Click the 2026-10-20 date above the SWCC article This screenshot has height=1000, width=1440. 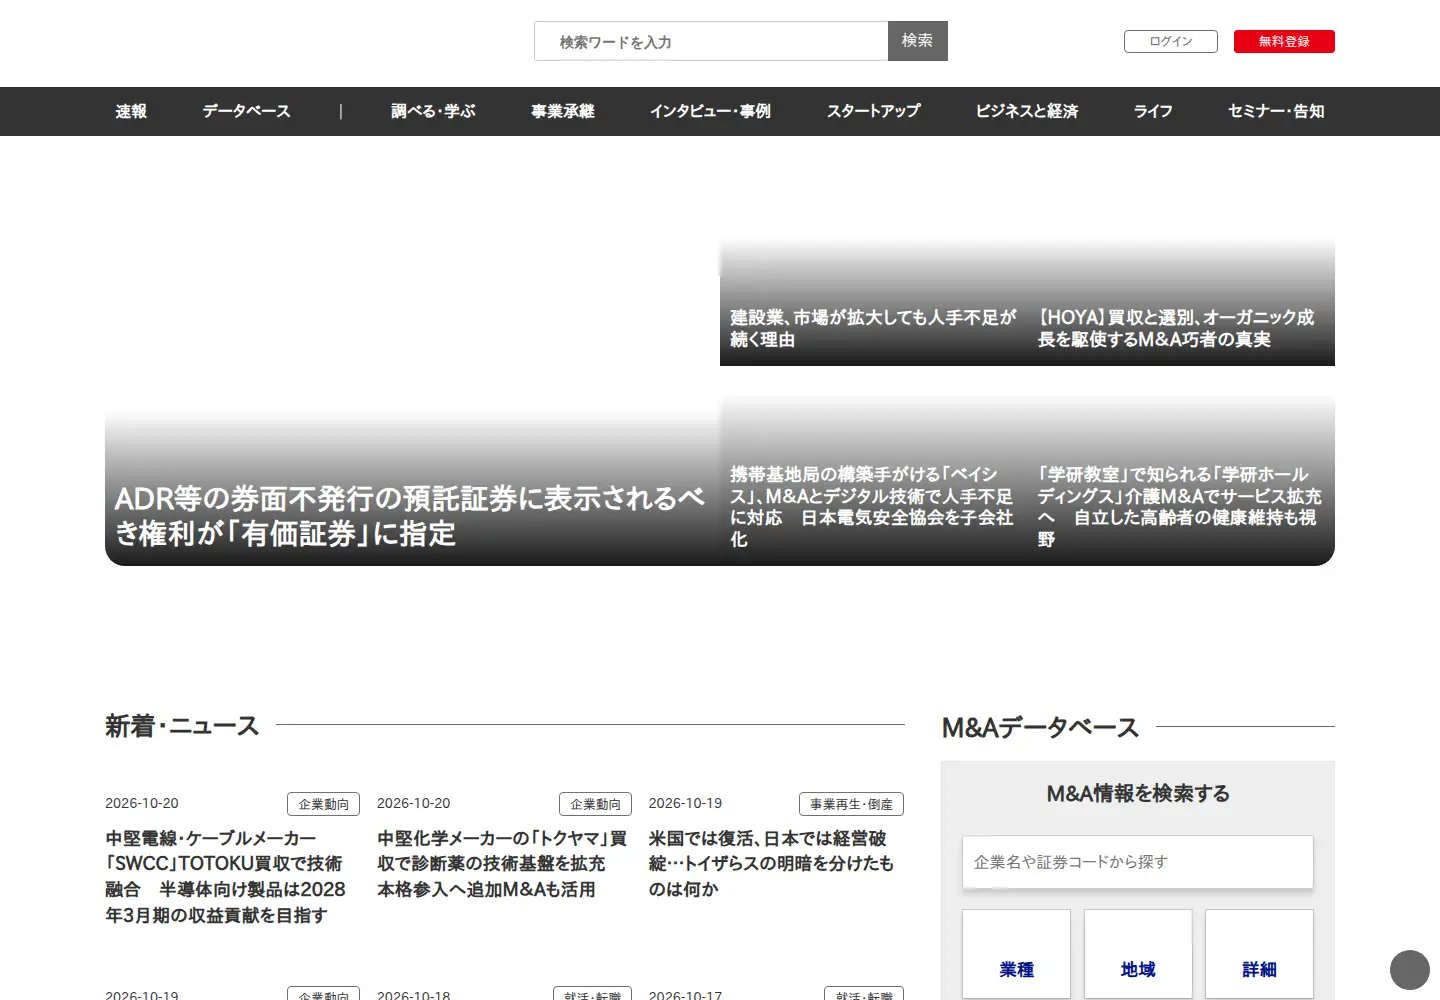pos(142,803)
